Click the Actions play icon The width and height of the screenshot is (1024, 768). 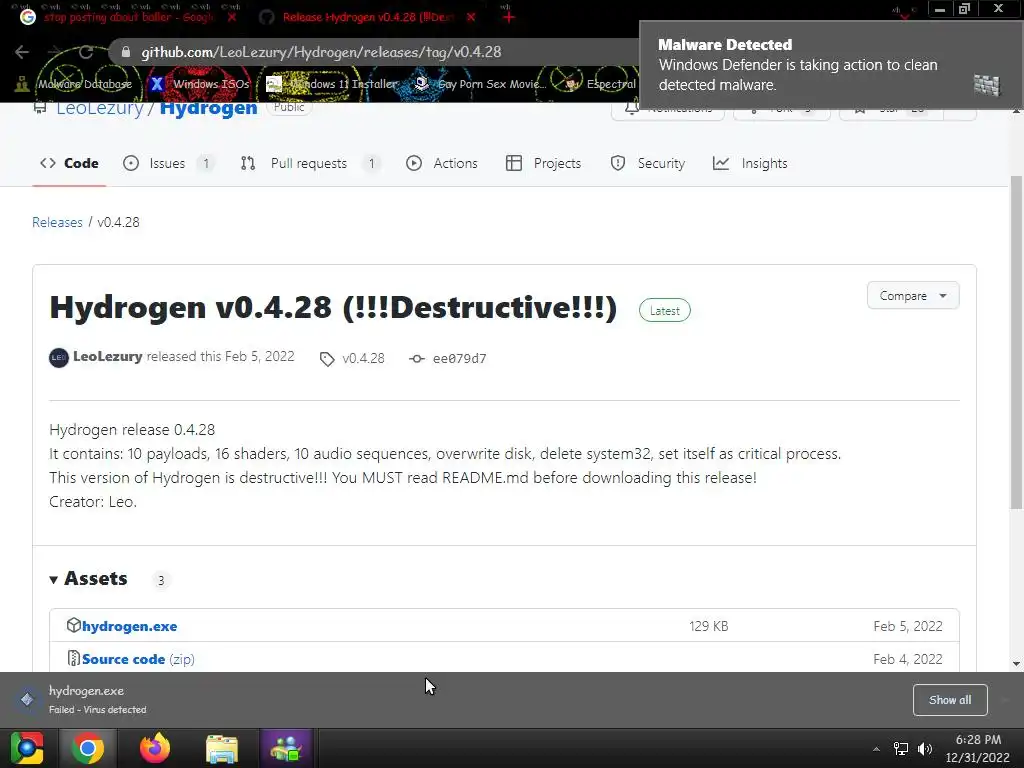point(414,163)
